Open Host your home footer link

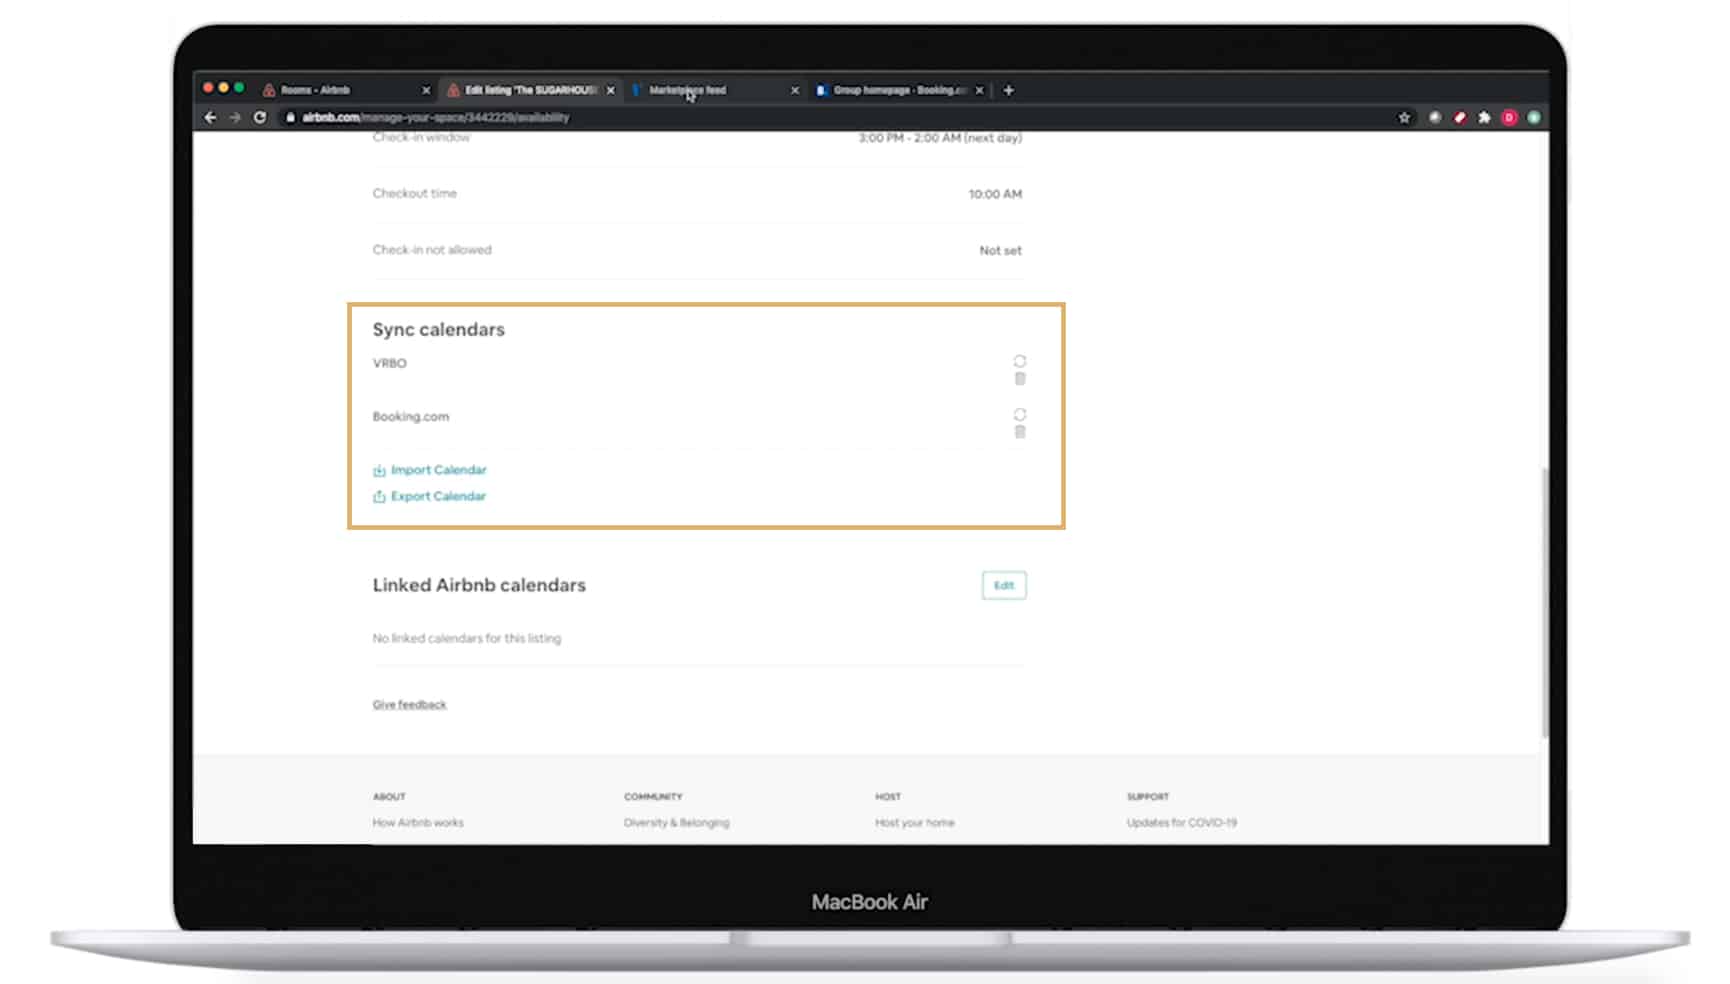tap(915, 823)
